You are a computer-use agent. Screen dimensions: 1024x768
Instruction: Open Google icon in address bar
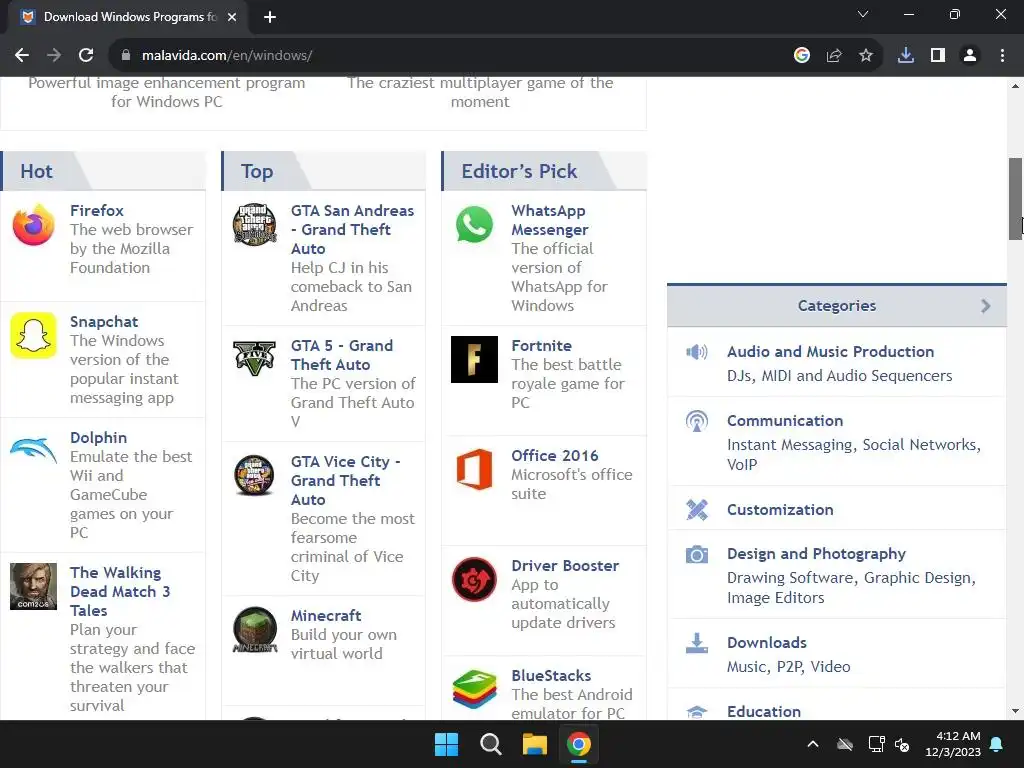pos(802,56)
